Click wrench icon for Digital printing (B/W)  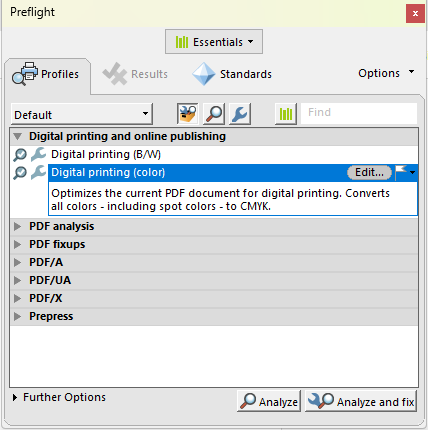pos(38,154)
